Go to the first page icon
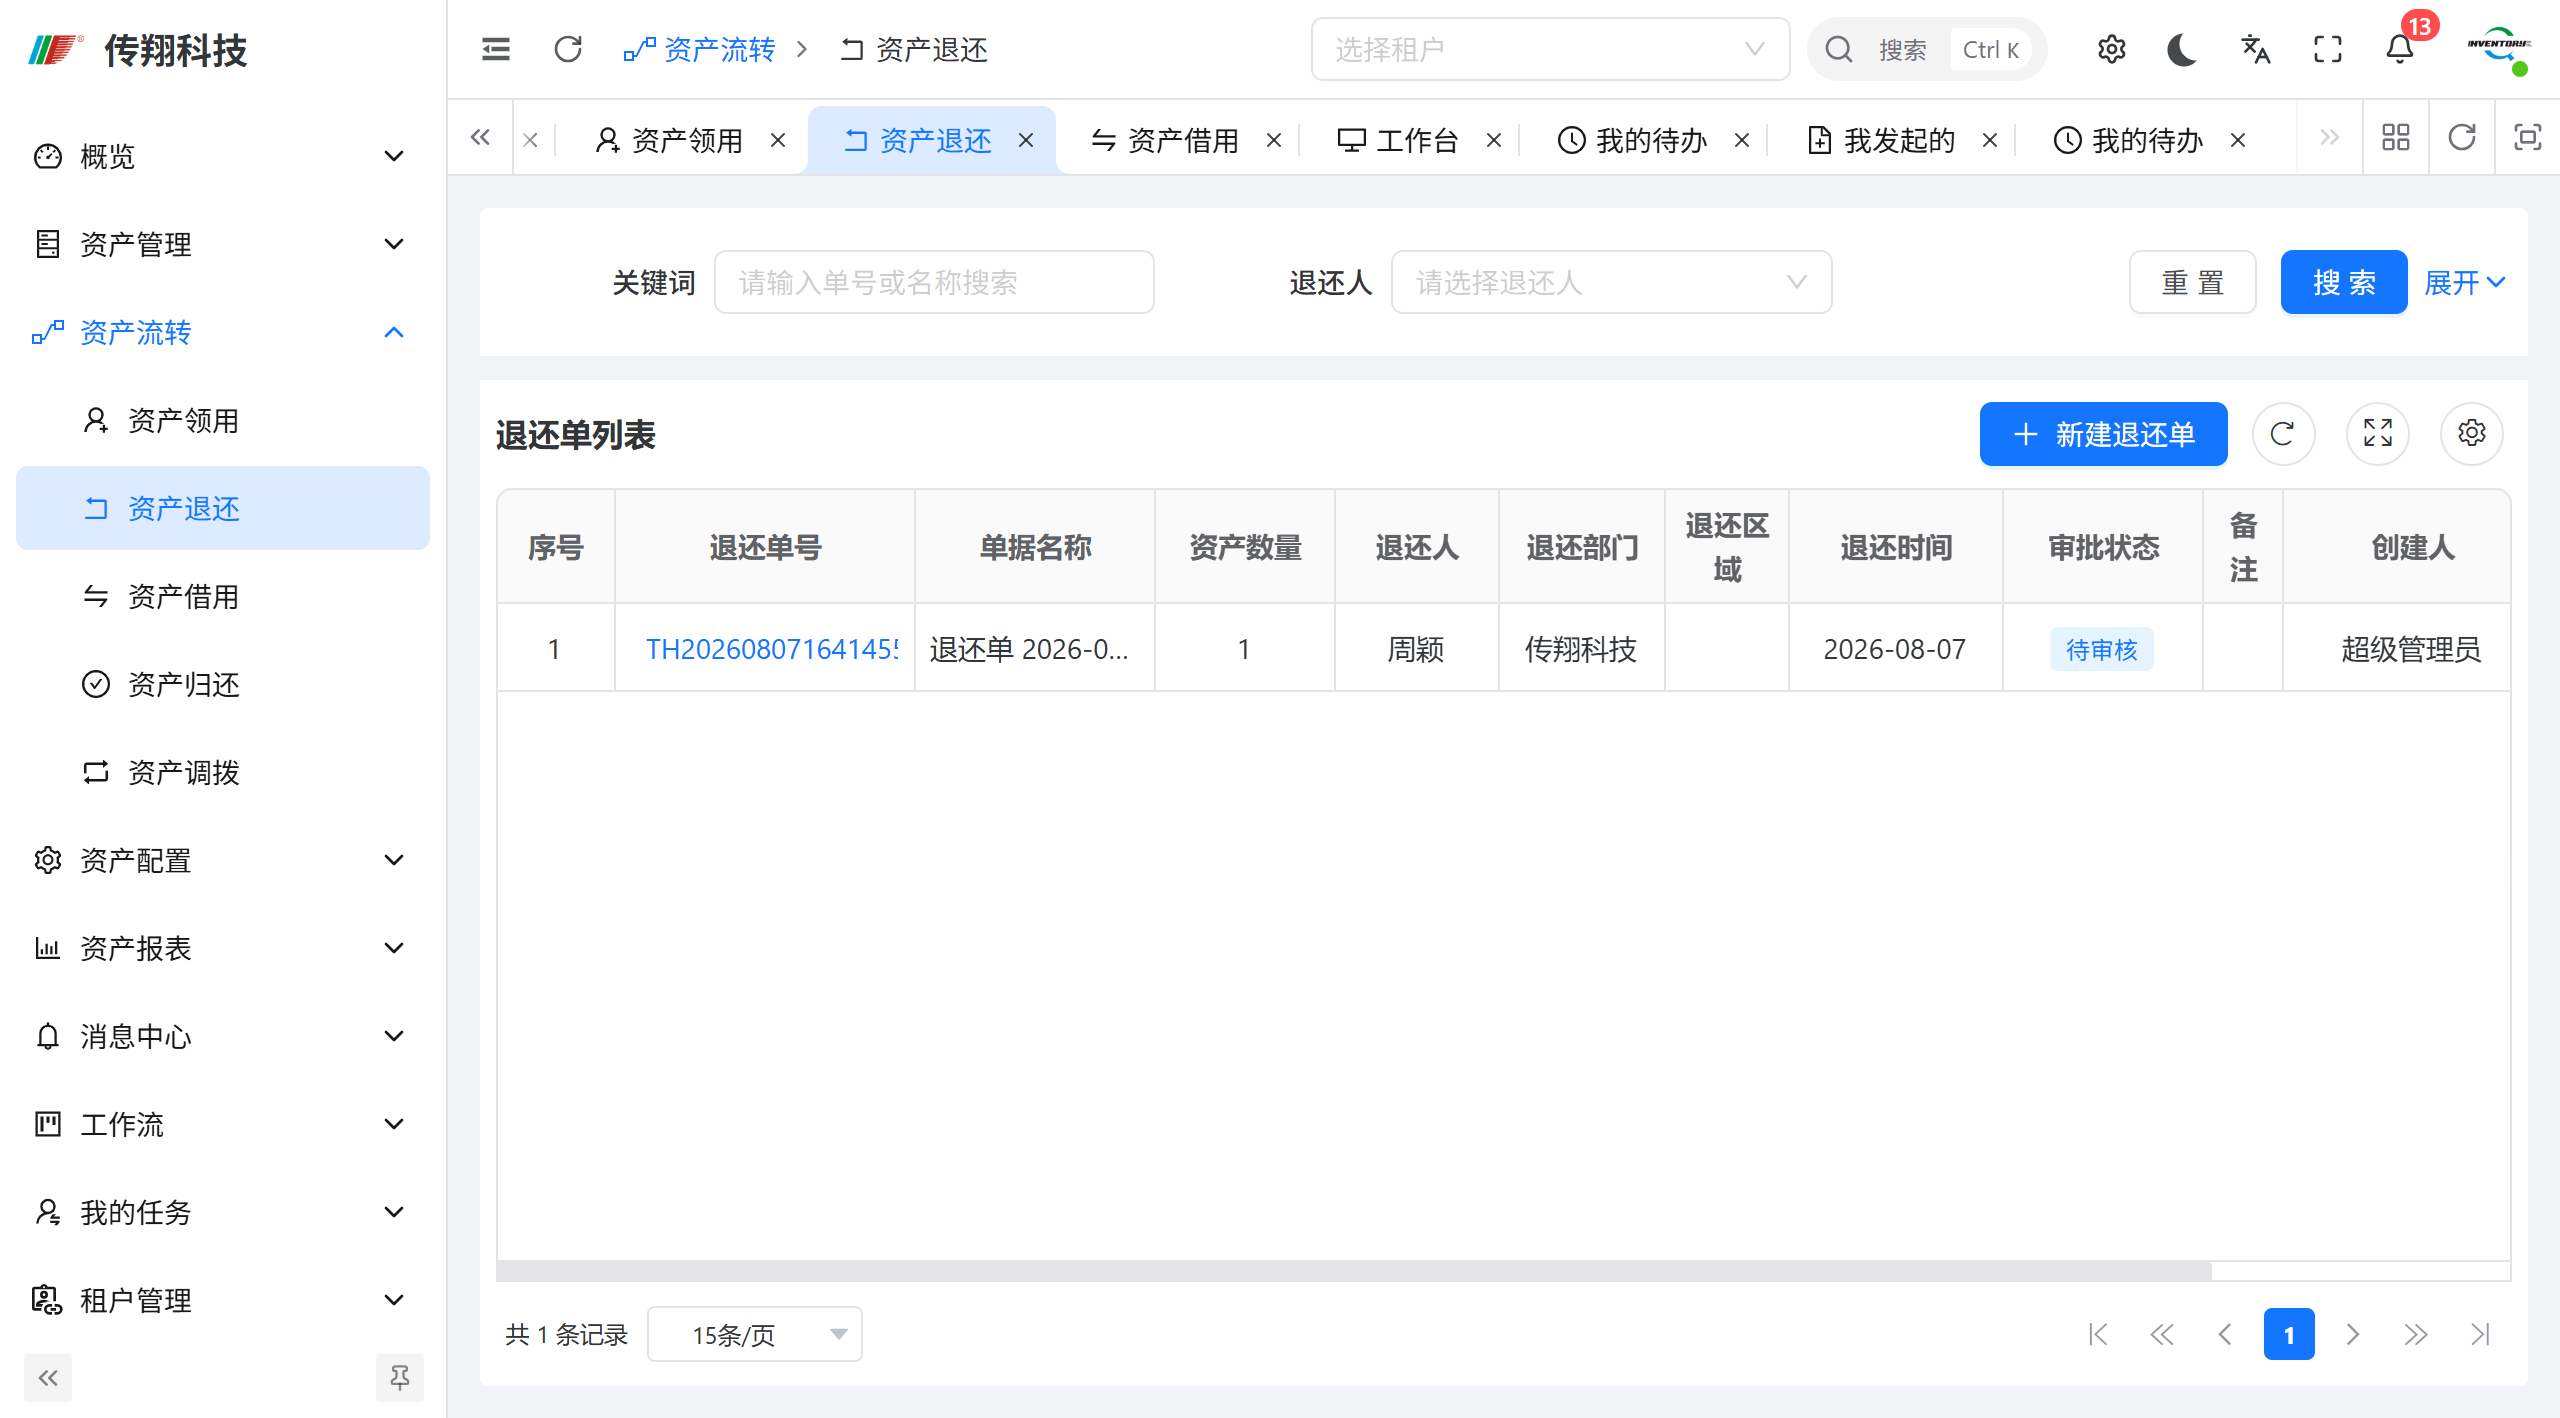Screen dimensions: 2560x1418 click(2098, 1334)
